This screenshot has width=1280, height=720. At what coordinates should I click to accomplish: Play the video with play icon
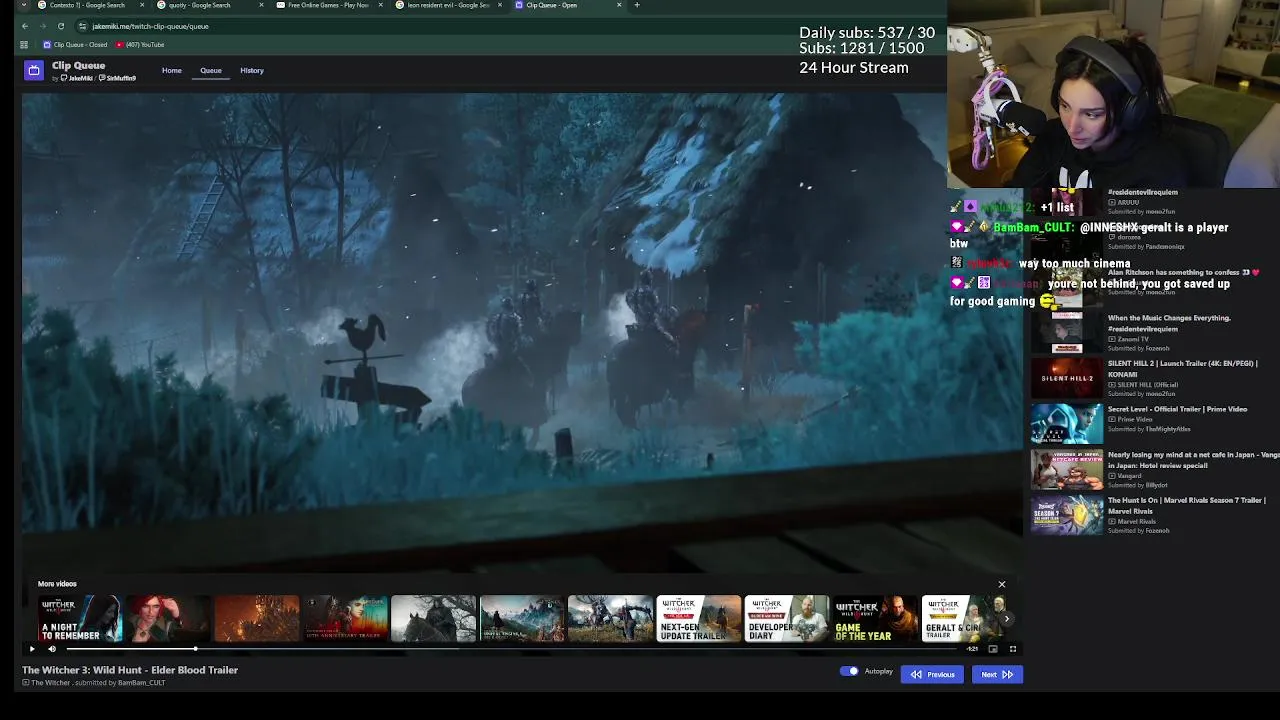click(32, 649)
